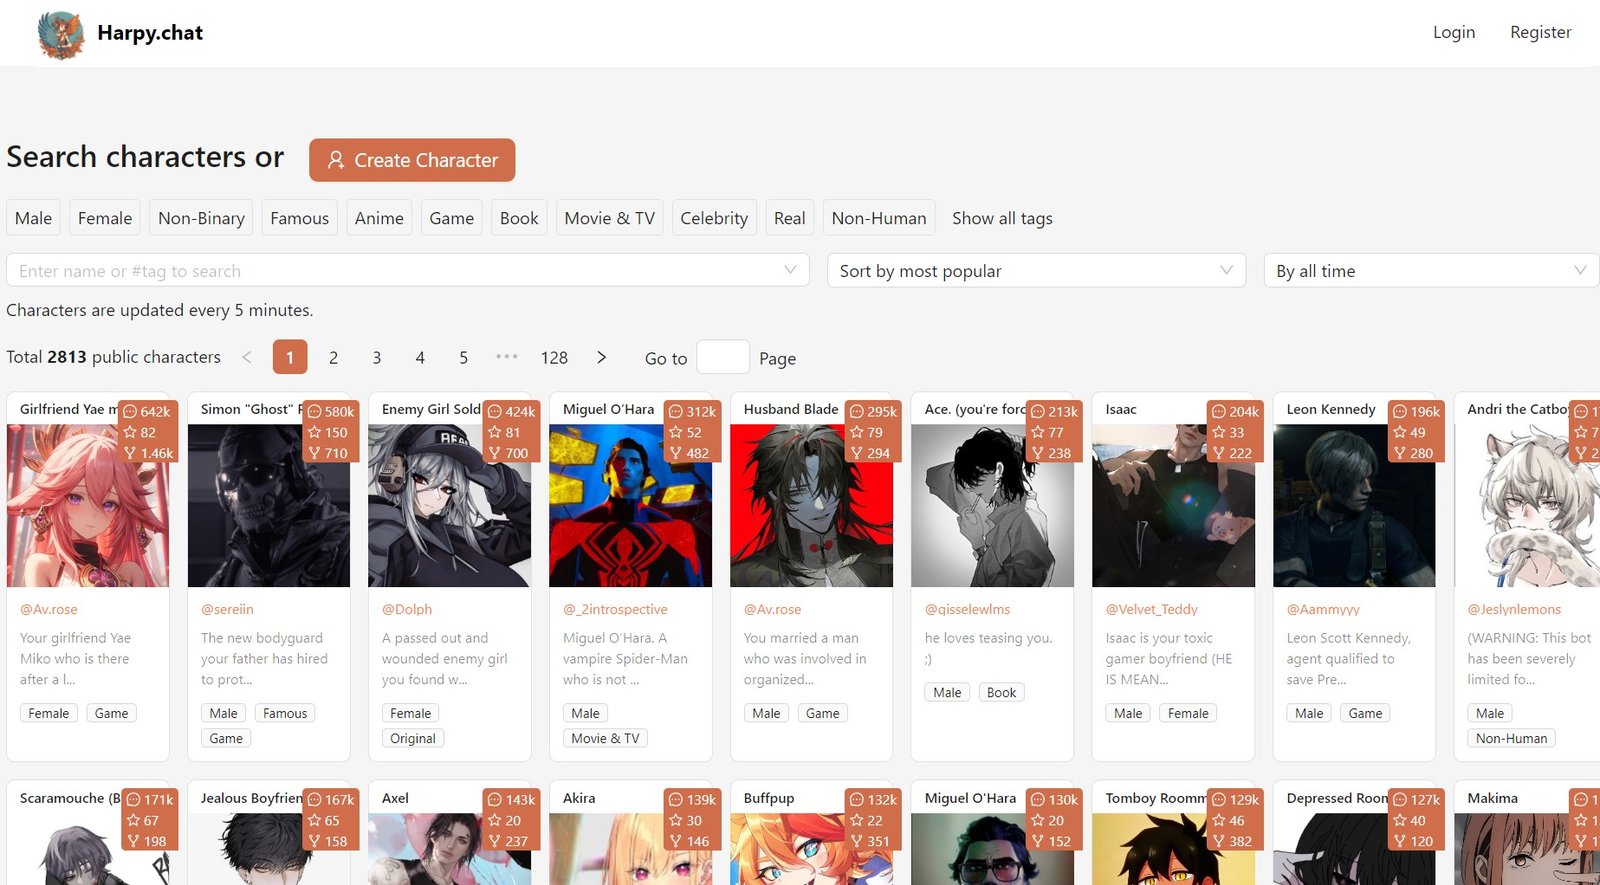1600x885 pixels.
Task: Click Show all tags
Action: 1002,218
